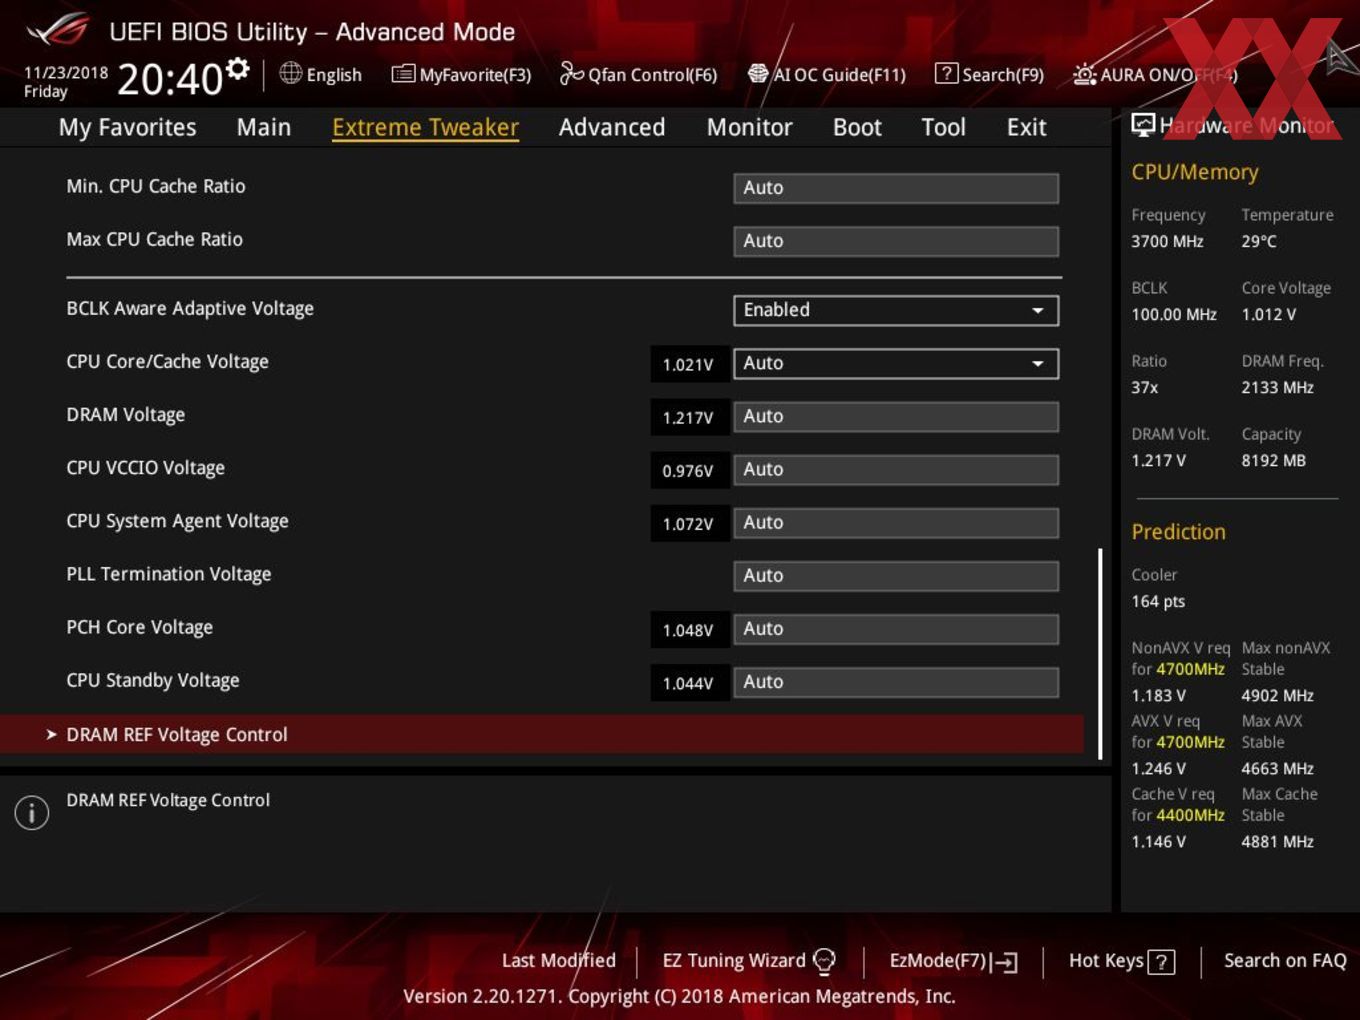This screenshot has width=1360, height=1020.
Task: Click Hot Keys question-mark icon
Action: 1161,962
